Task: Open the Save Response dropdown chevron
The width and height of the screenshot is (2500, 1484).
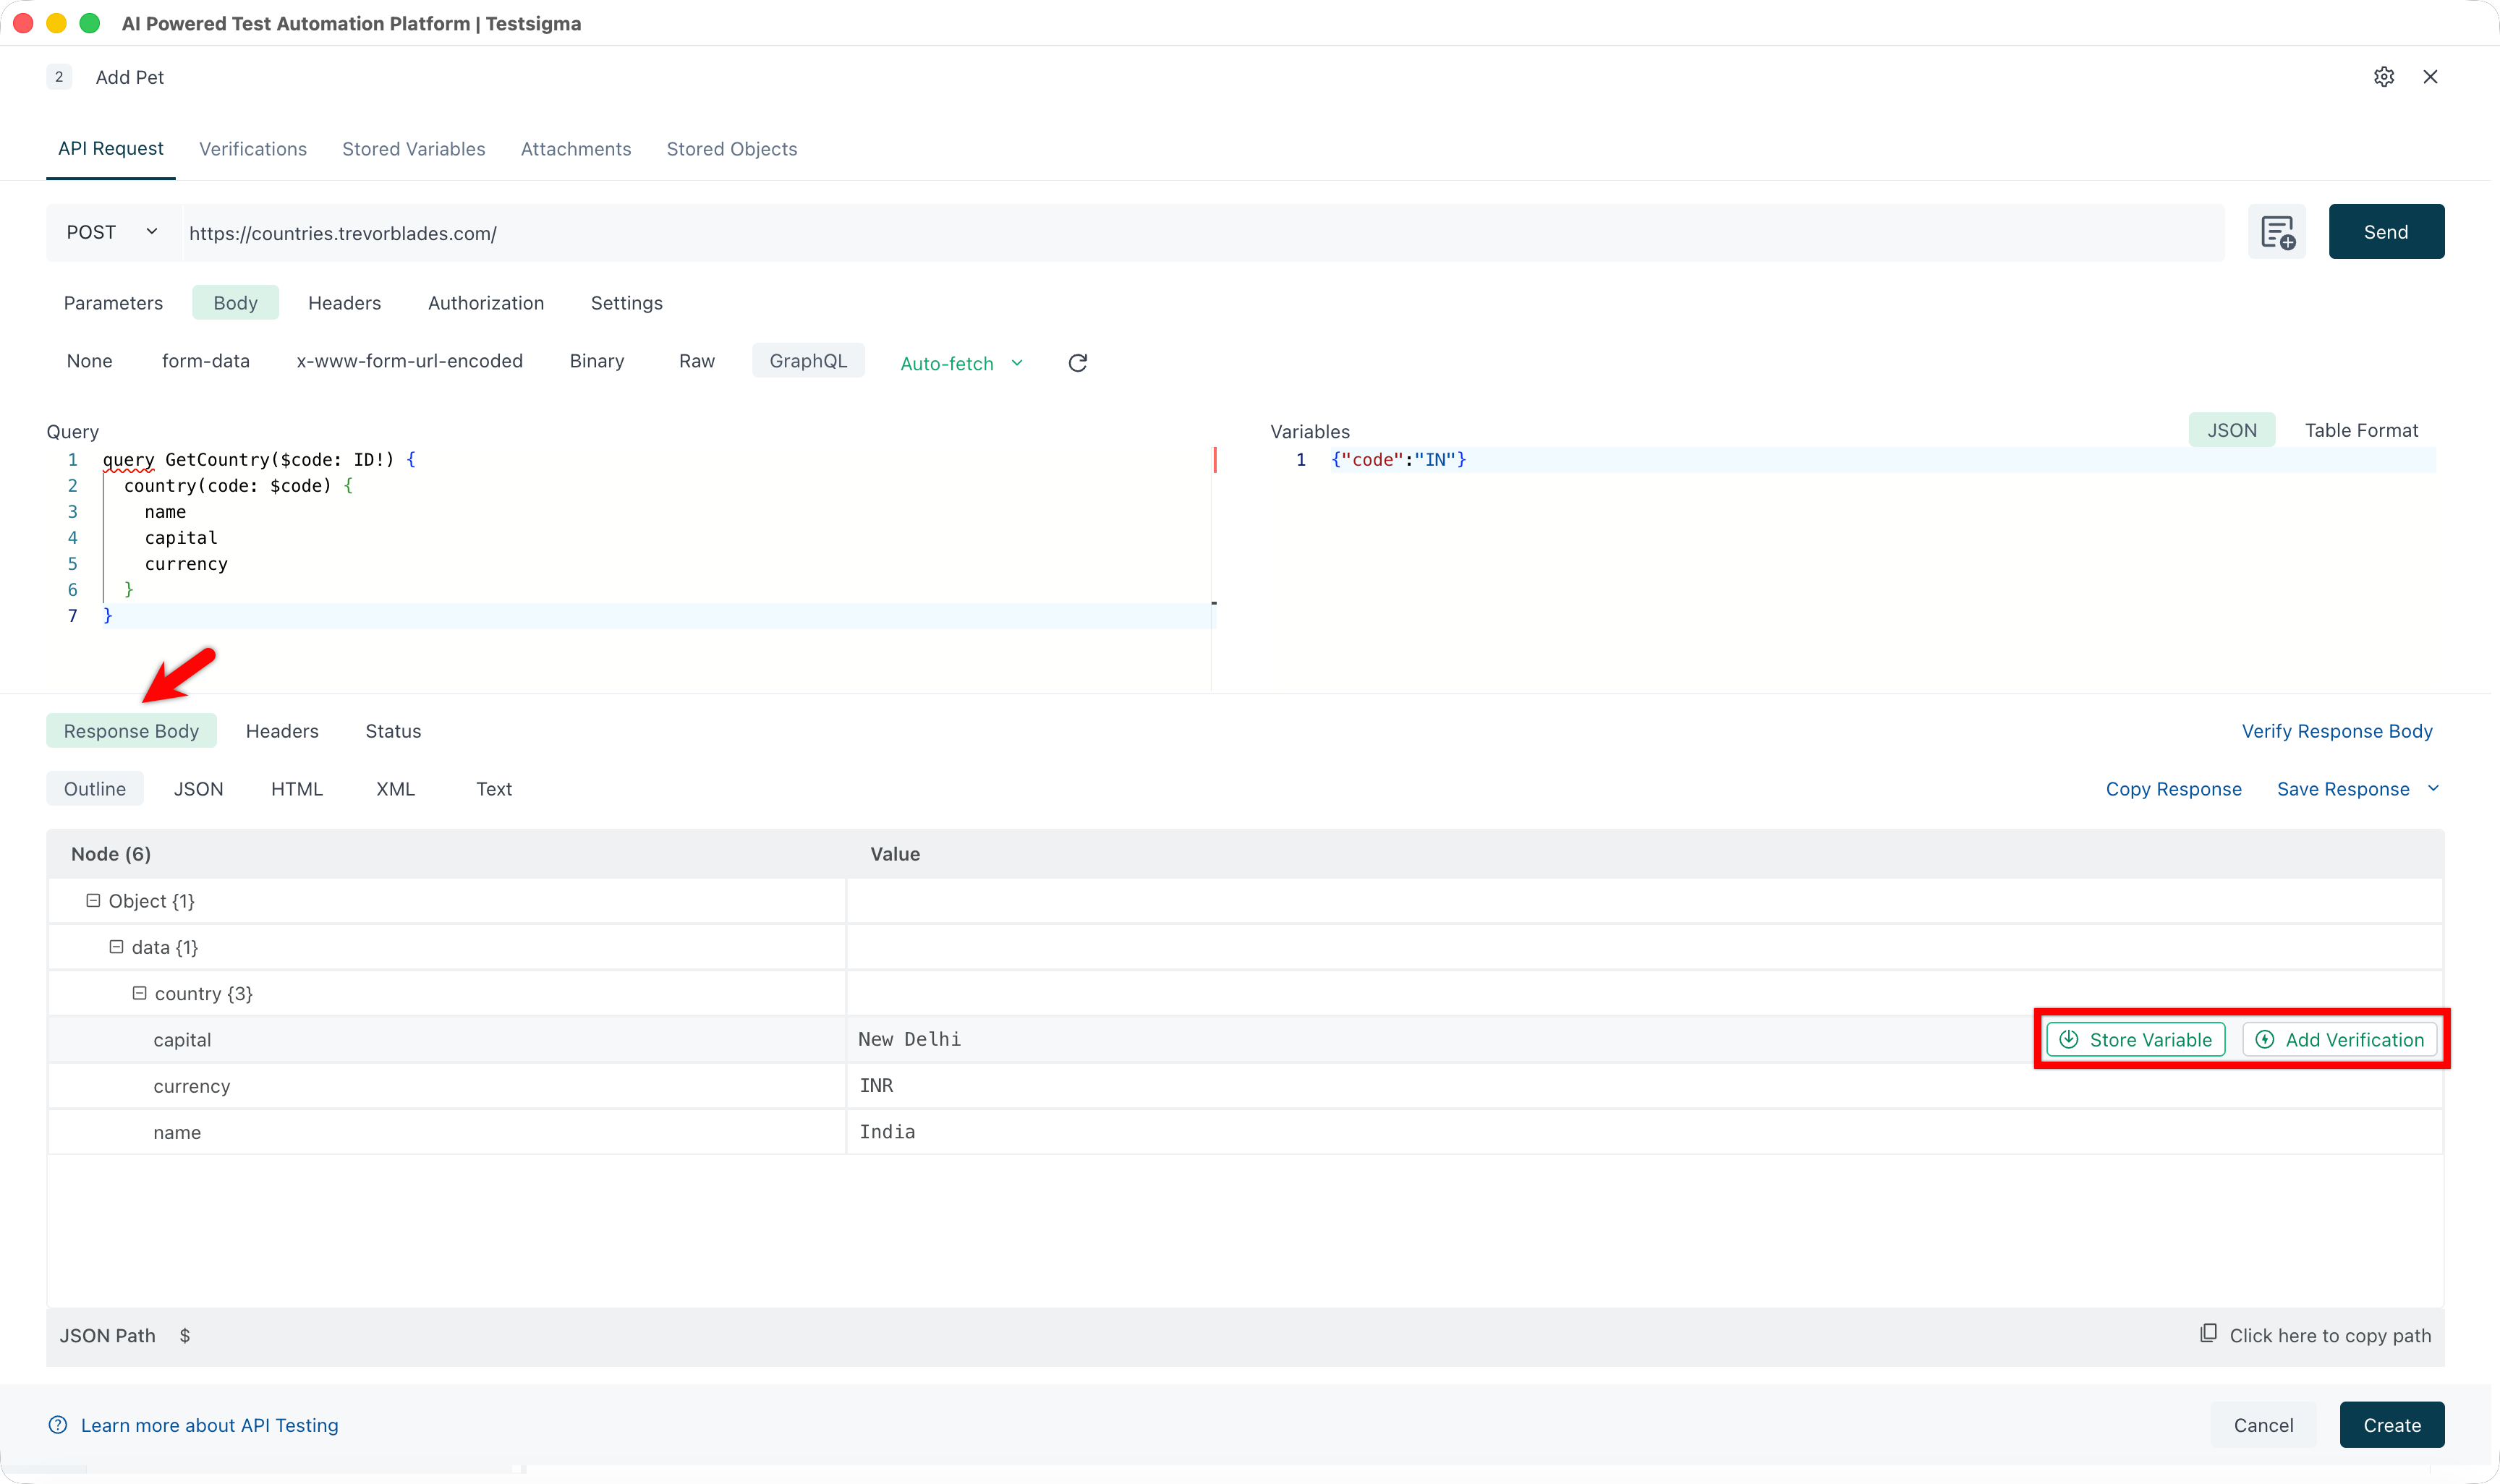Action: [2433, 788]
